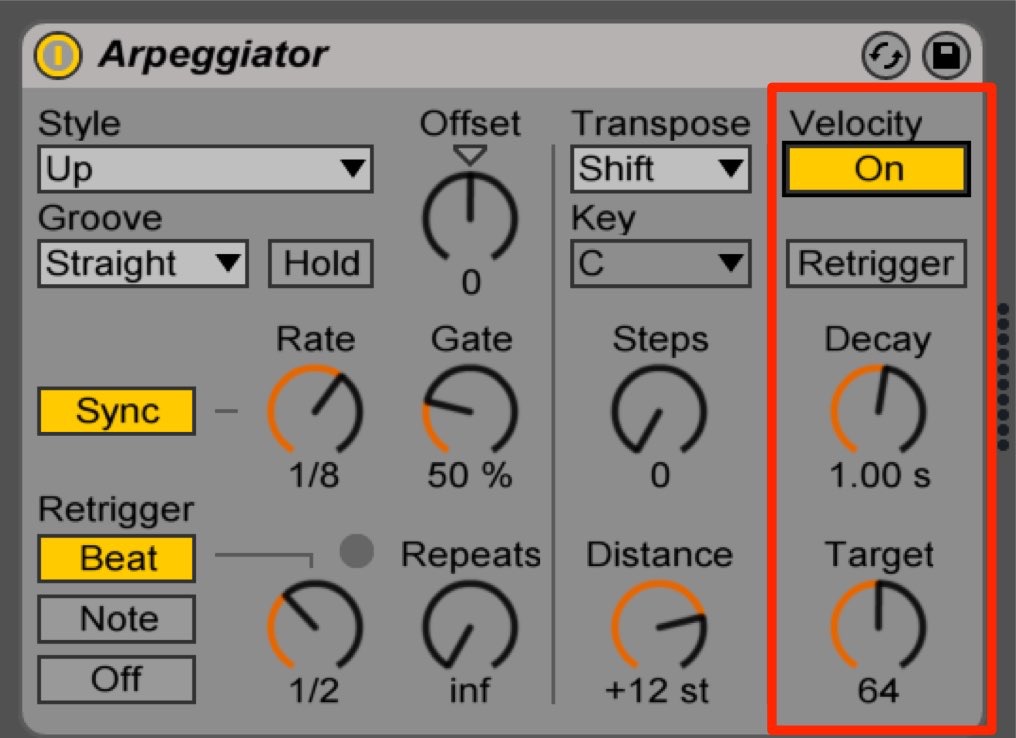Enable the Hold toggle
The width and height of the screenshot is (1016, 738).
[321, 264]
